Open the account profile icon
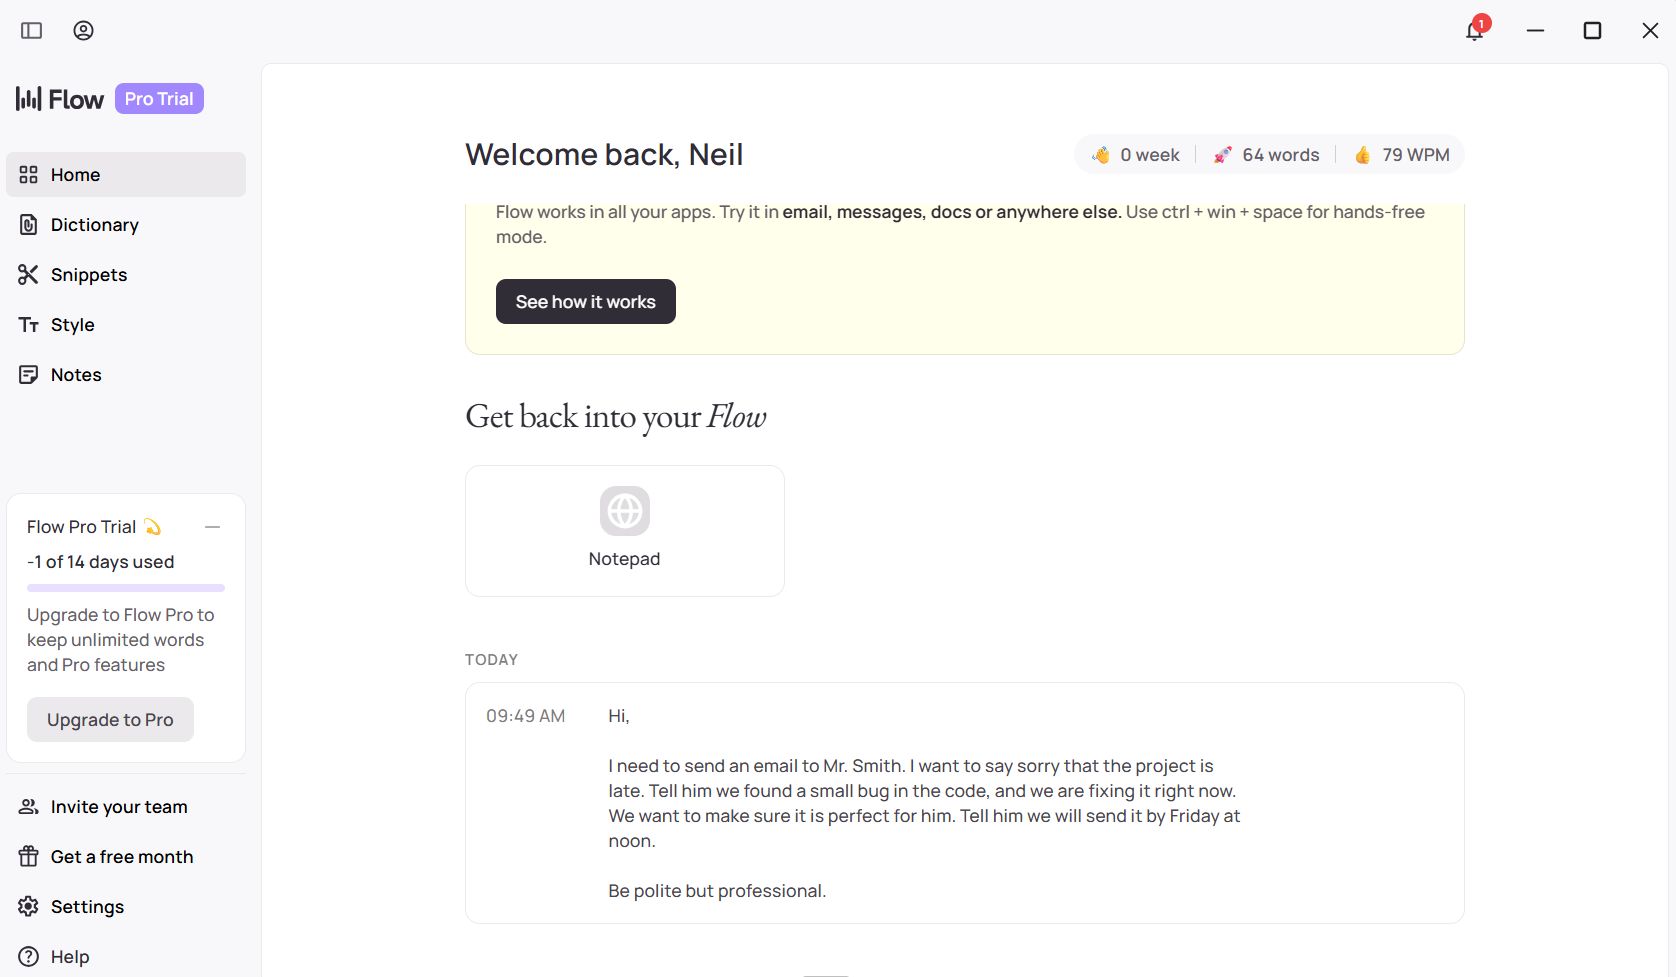Screen dimensions: 1676x977 click(x=83, y=30)
